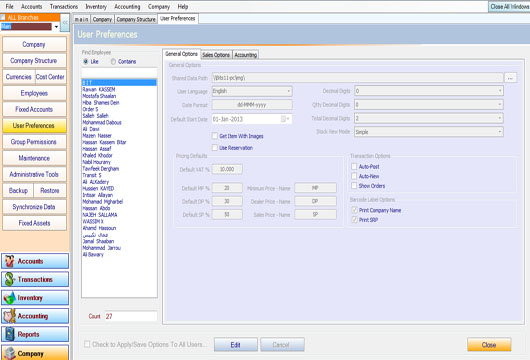Toggle Print Company Name checkbox
The width and height of the screenshot is (530, 360).
(354, 210)
